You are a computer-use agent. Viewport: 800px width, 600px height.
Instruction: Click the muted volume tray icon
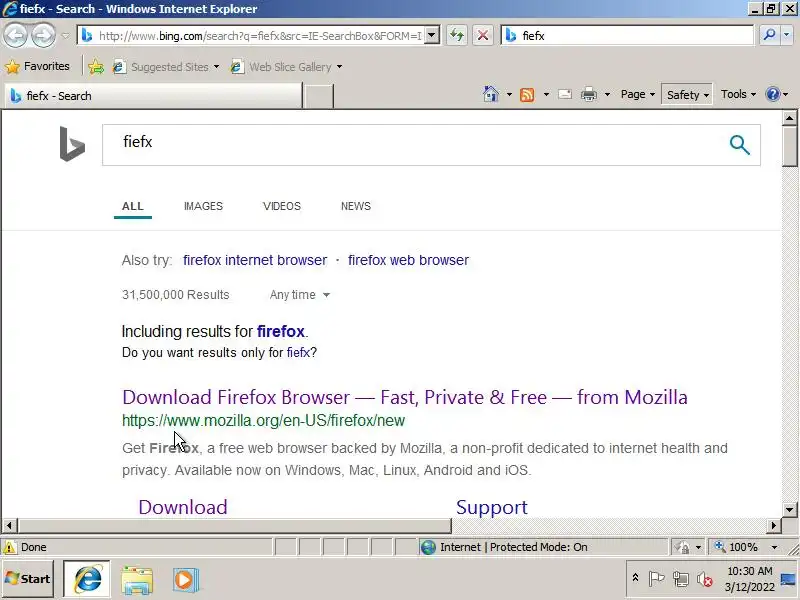[705, 579]
